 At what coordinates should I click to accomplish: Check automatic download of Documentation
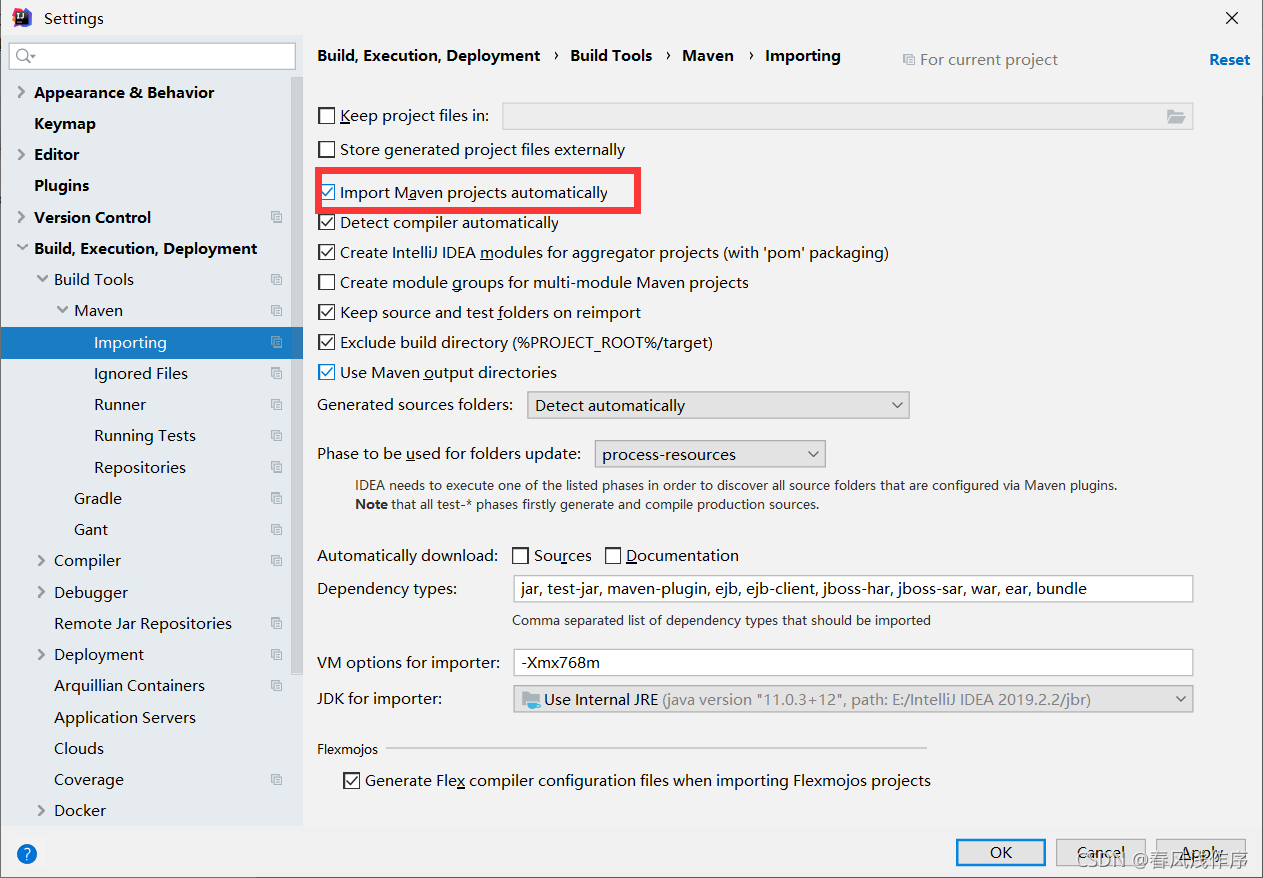tap(613, 555)
